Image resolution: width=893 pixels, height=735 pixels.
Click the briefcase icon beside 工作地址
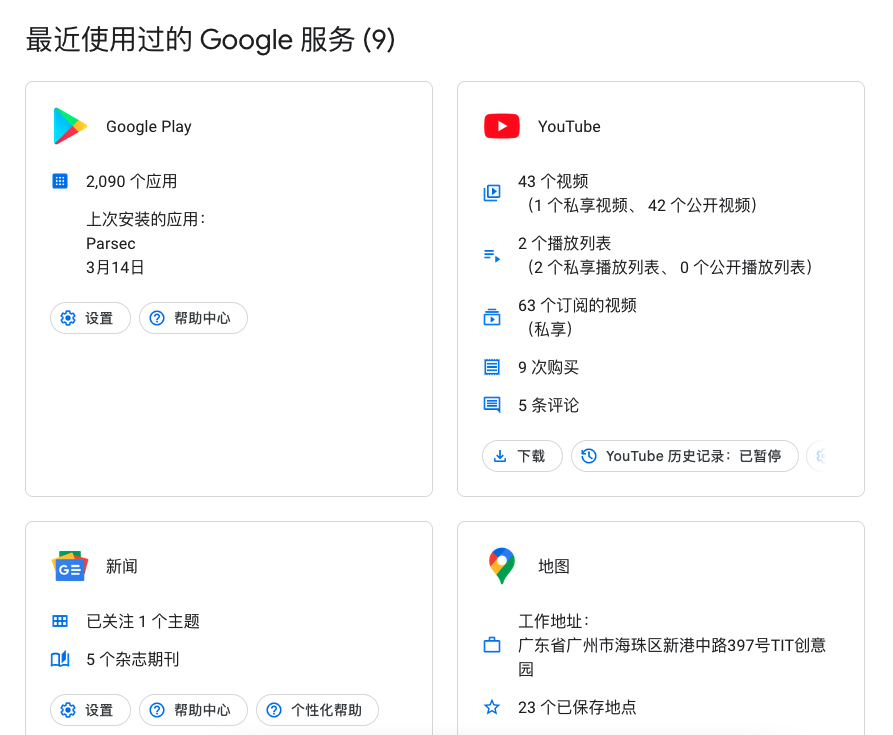click(491, 645)
